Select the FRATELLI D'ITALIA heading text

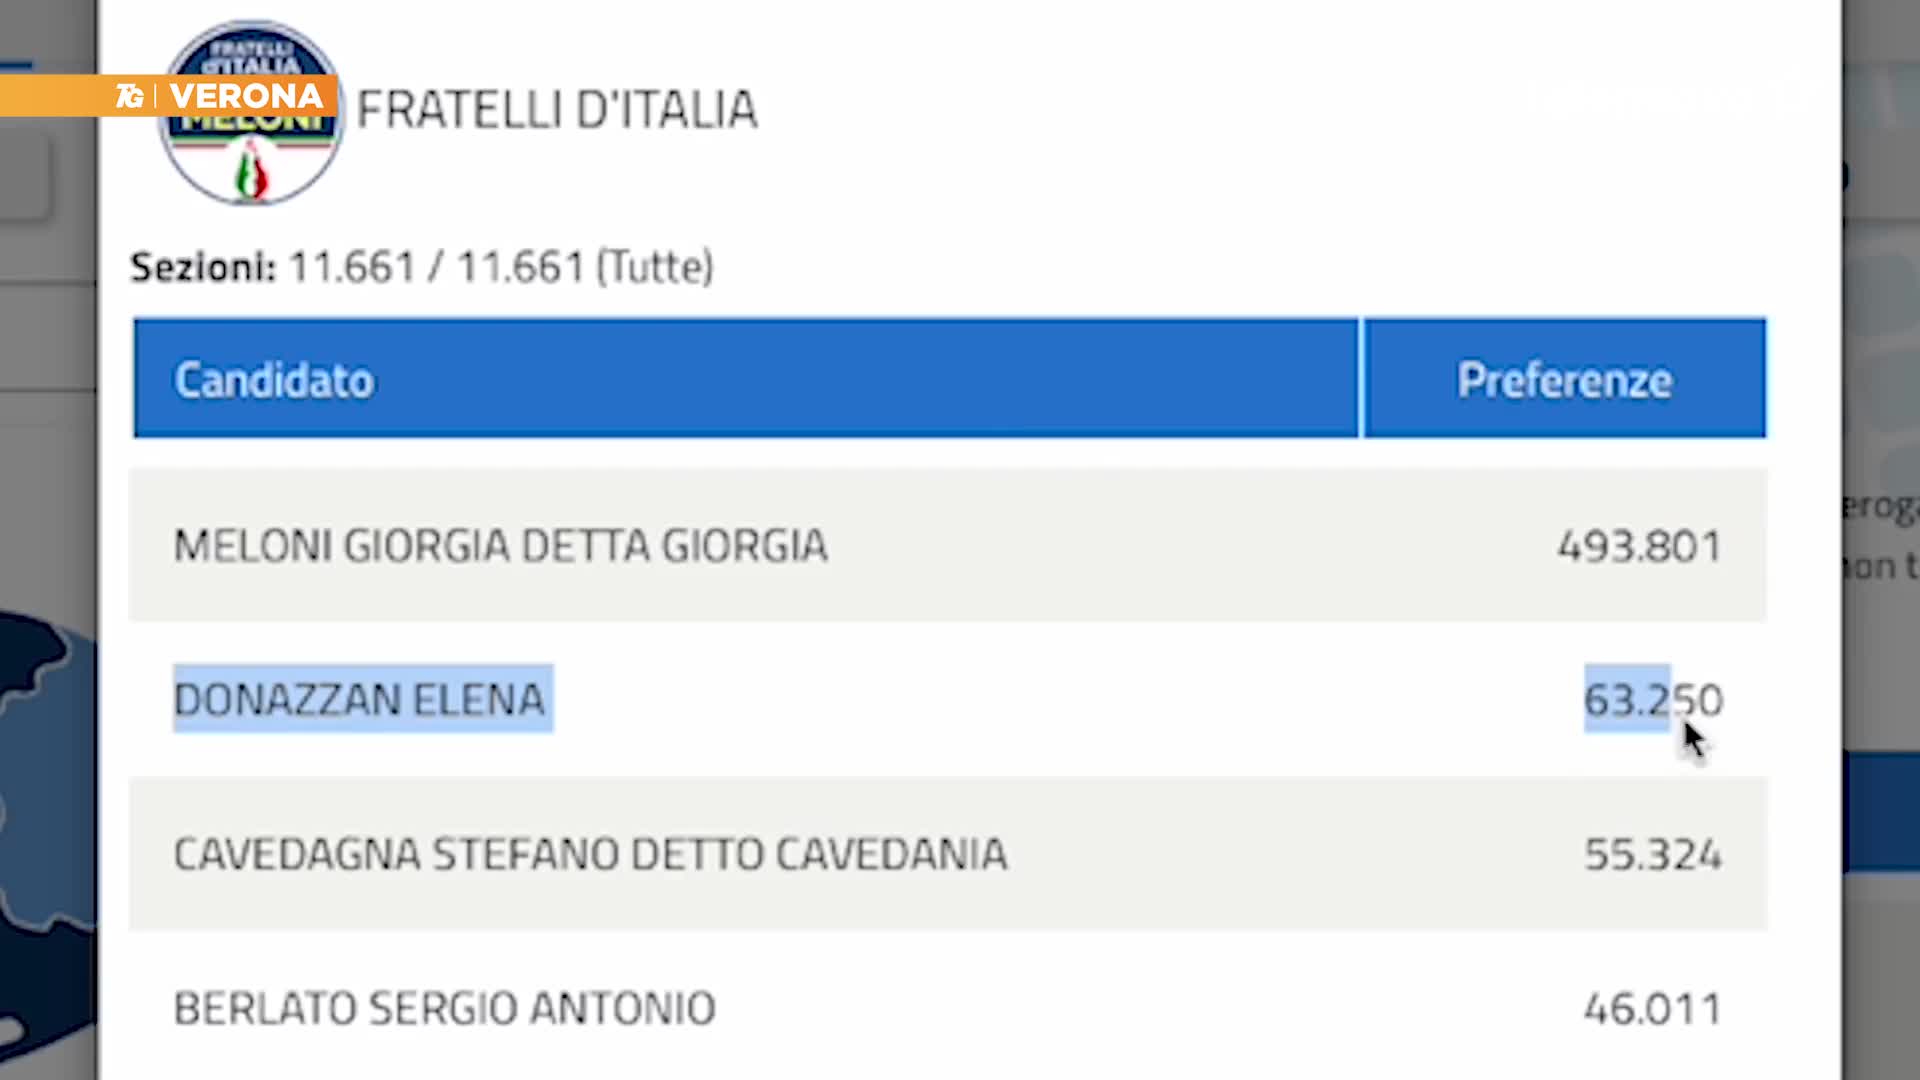click(x=557, y=110)
